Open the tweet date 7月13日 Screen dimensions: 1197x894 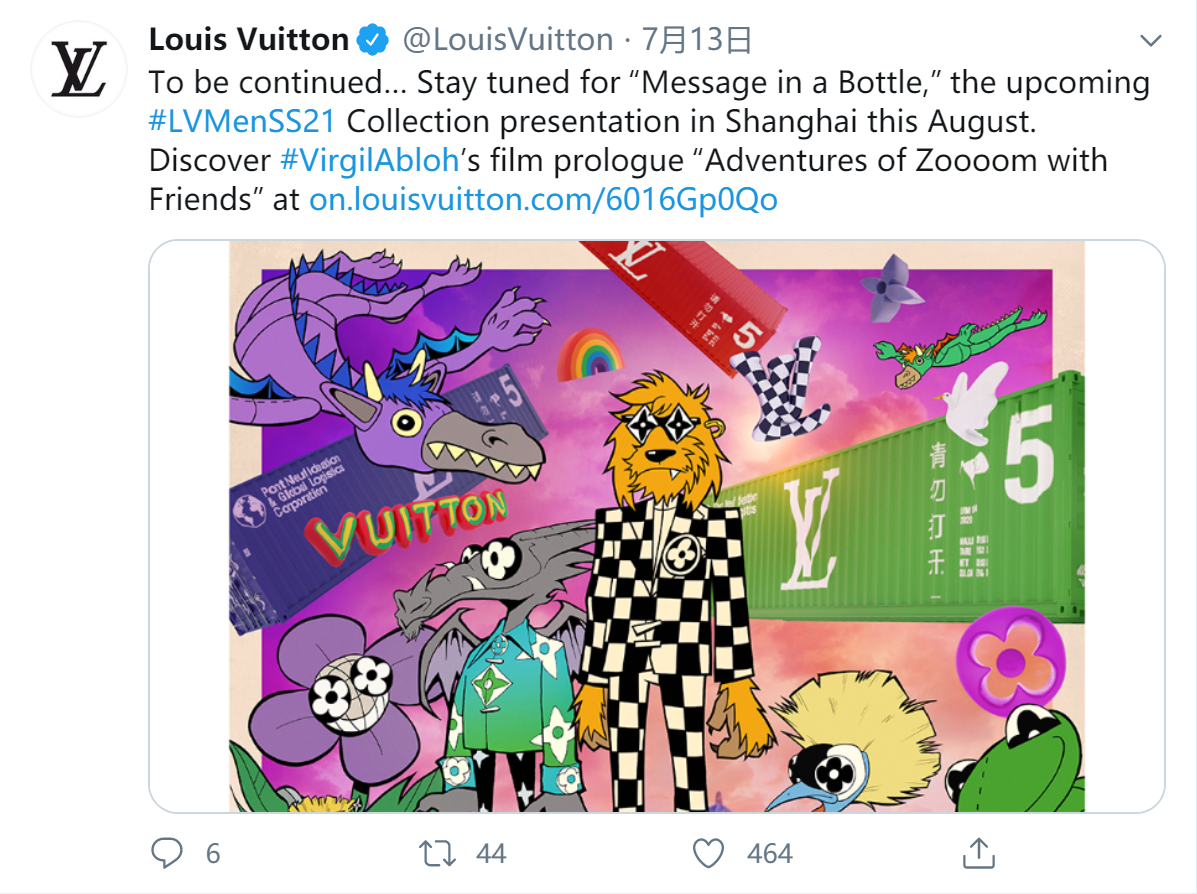tap(696, 40)
